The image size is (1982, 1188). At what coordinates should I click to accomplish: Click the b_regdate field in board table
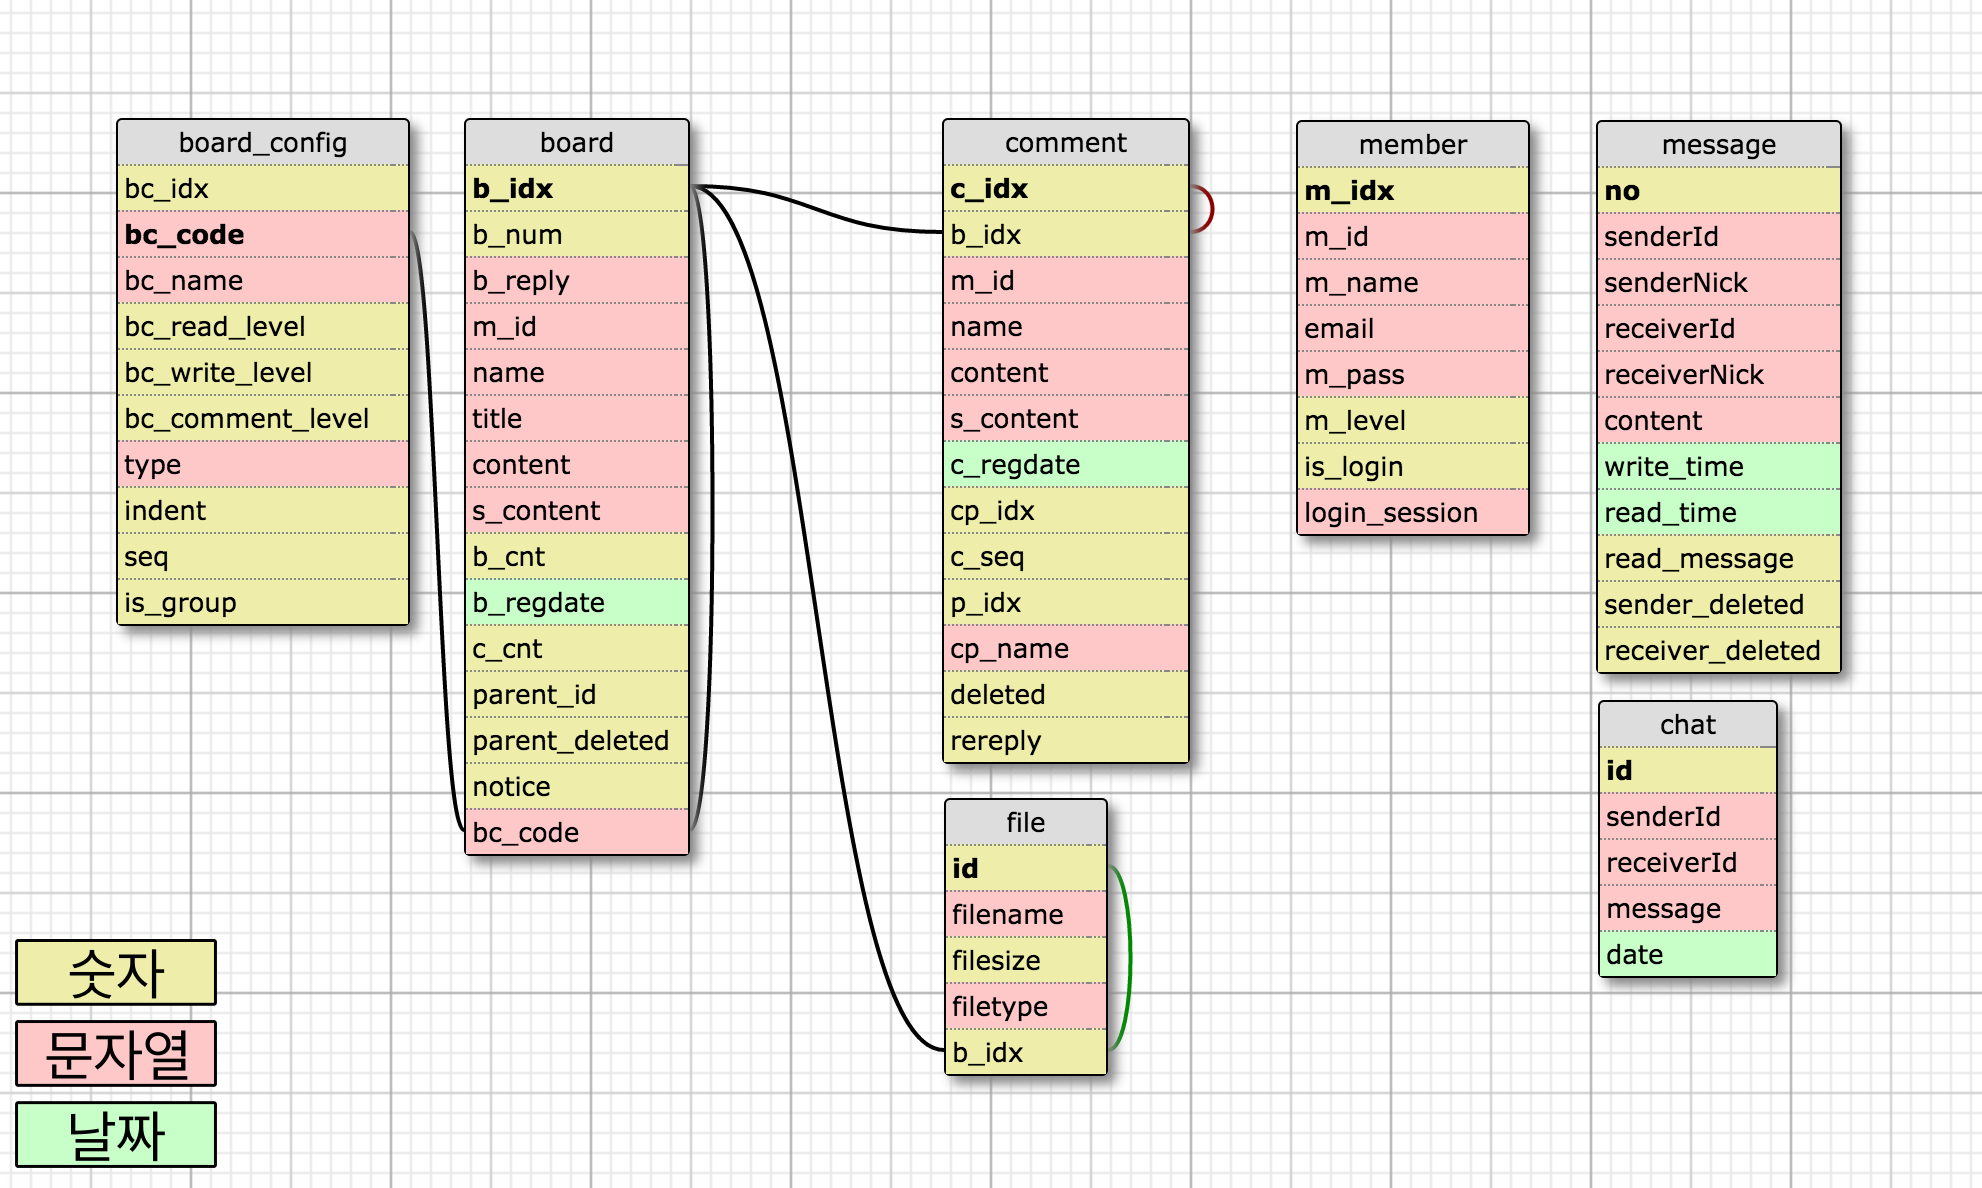pyautogui.click(x=576, y=603)
